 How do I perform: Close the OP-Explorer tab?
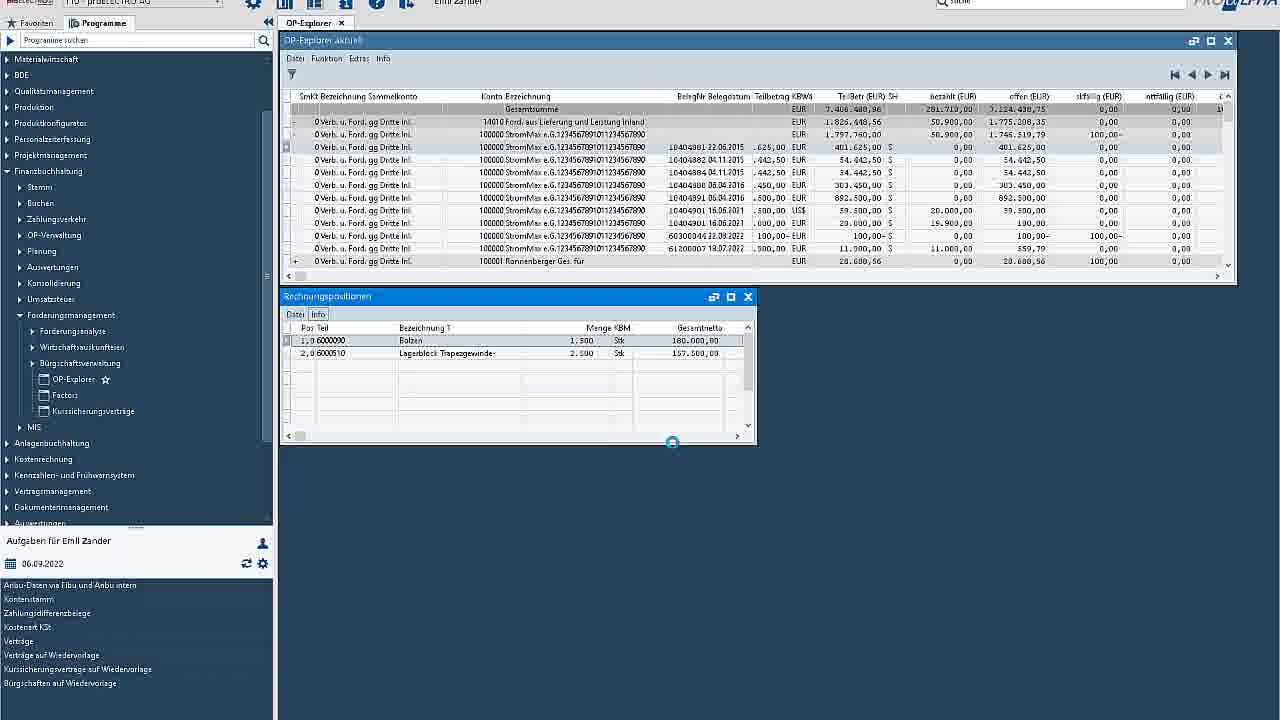[341, 23]
